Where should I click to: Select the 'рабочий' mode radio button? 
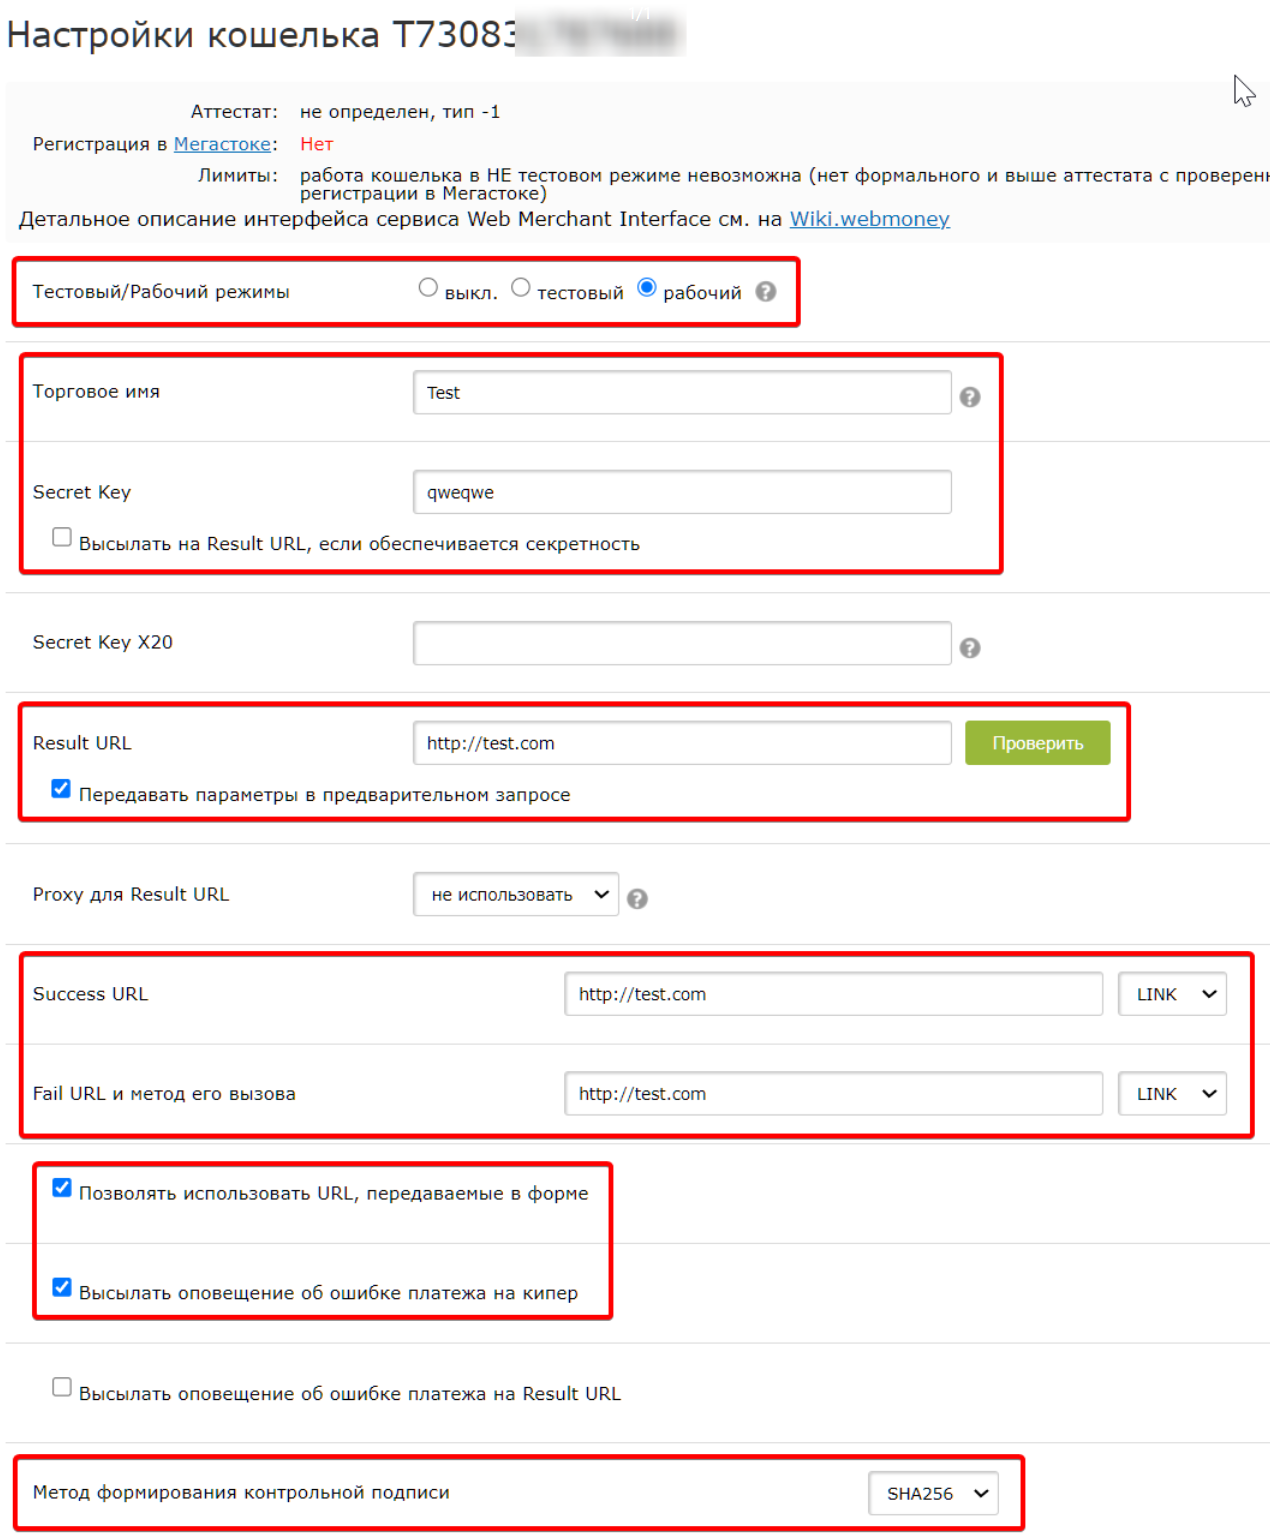click(x=647, y=288)
